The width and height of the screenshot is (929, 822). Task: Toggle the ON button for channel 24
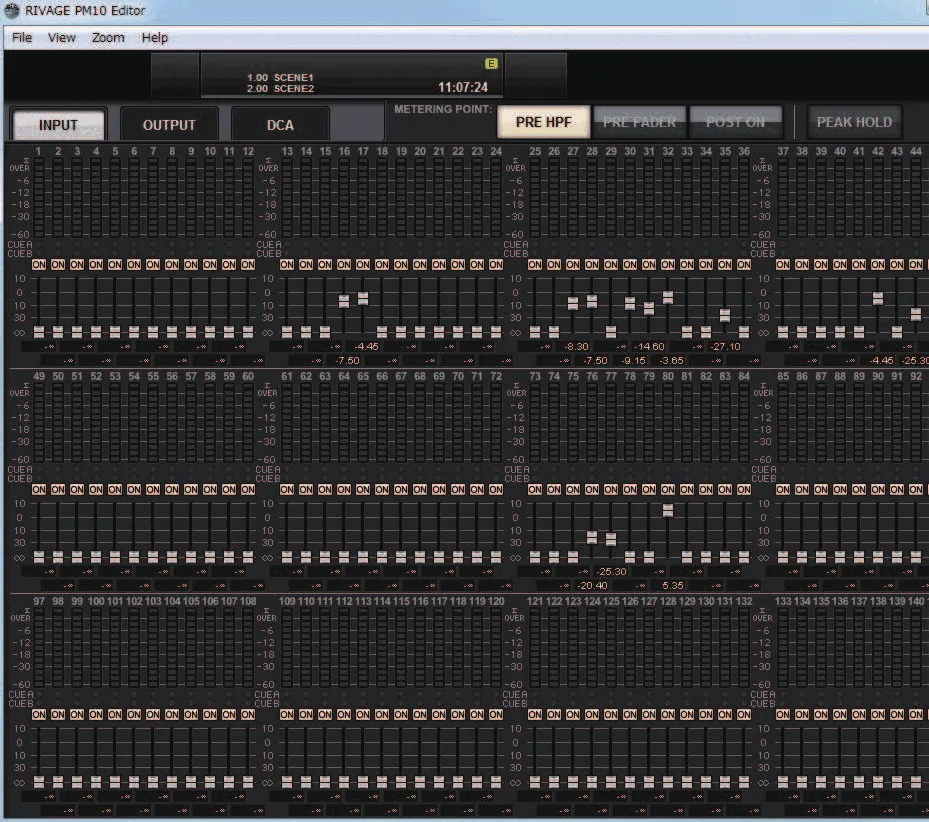point(496,265)
